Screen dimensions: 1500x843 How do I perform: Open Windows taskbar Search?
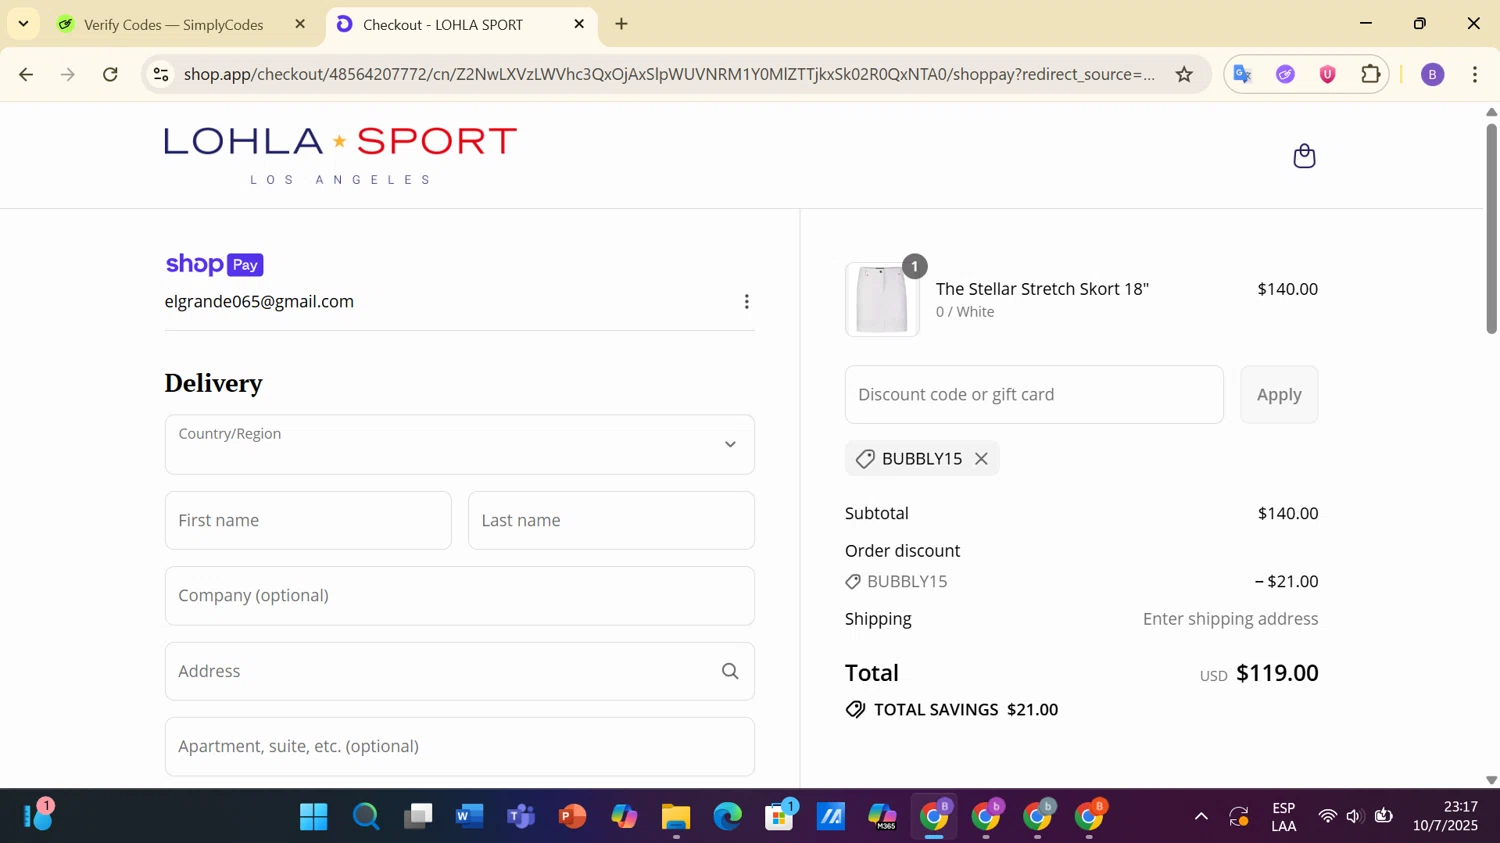[x=366, y=817]
